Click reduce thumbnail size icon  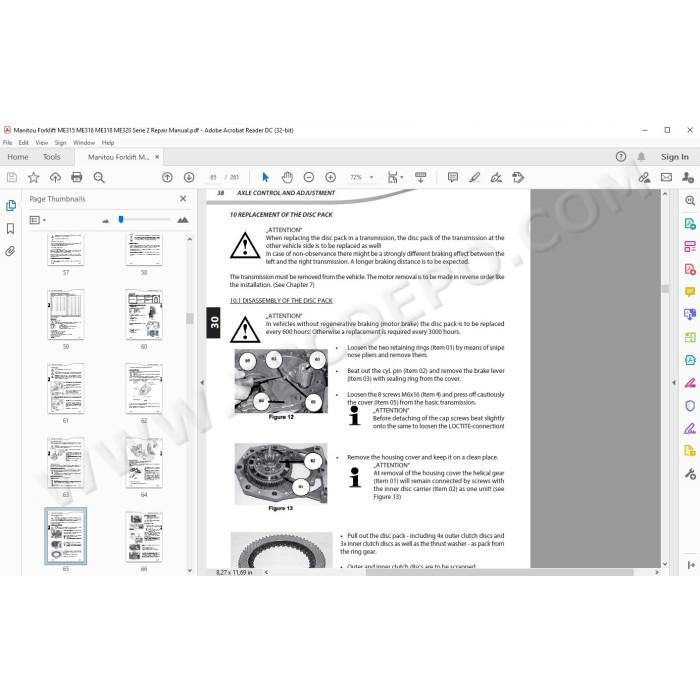[106, 221]
